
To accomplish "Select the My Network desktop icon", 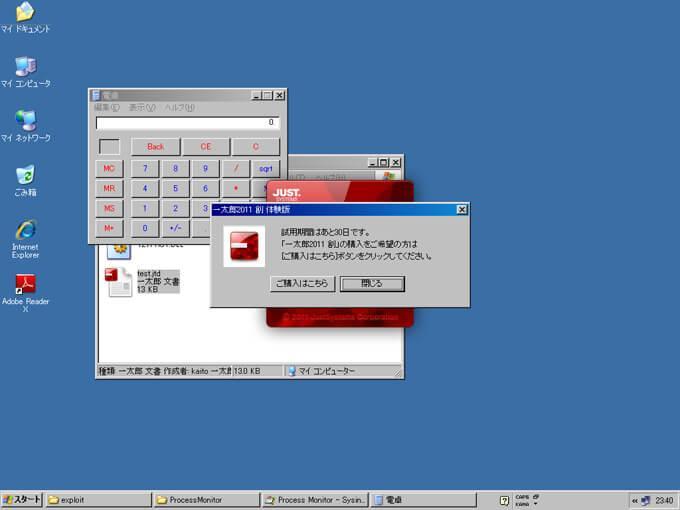I will pyautogui.click(x=25, y=121).
